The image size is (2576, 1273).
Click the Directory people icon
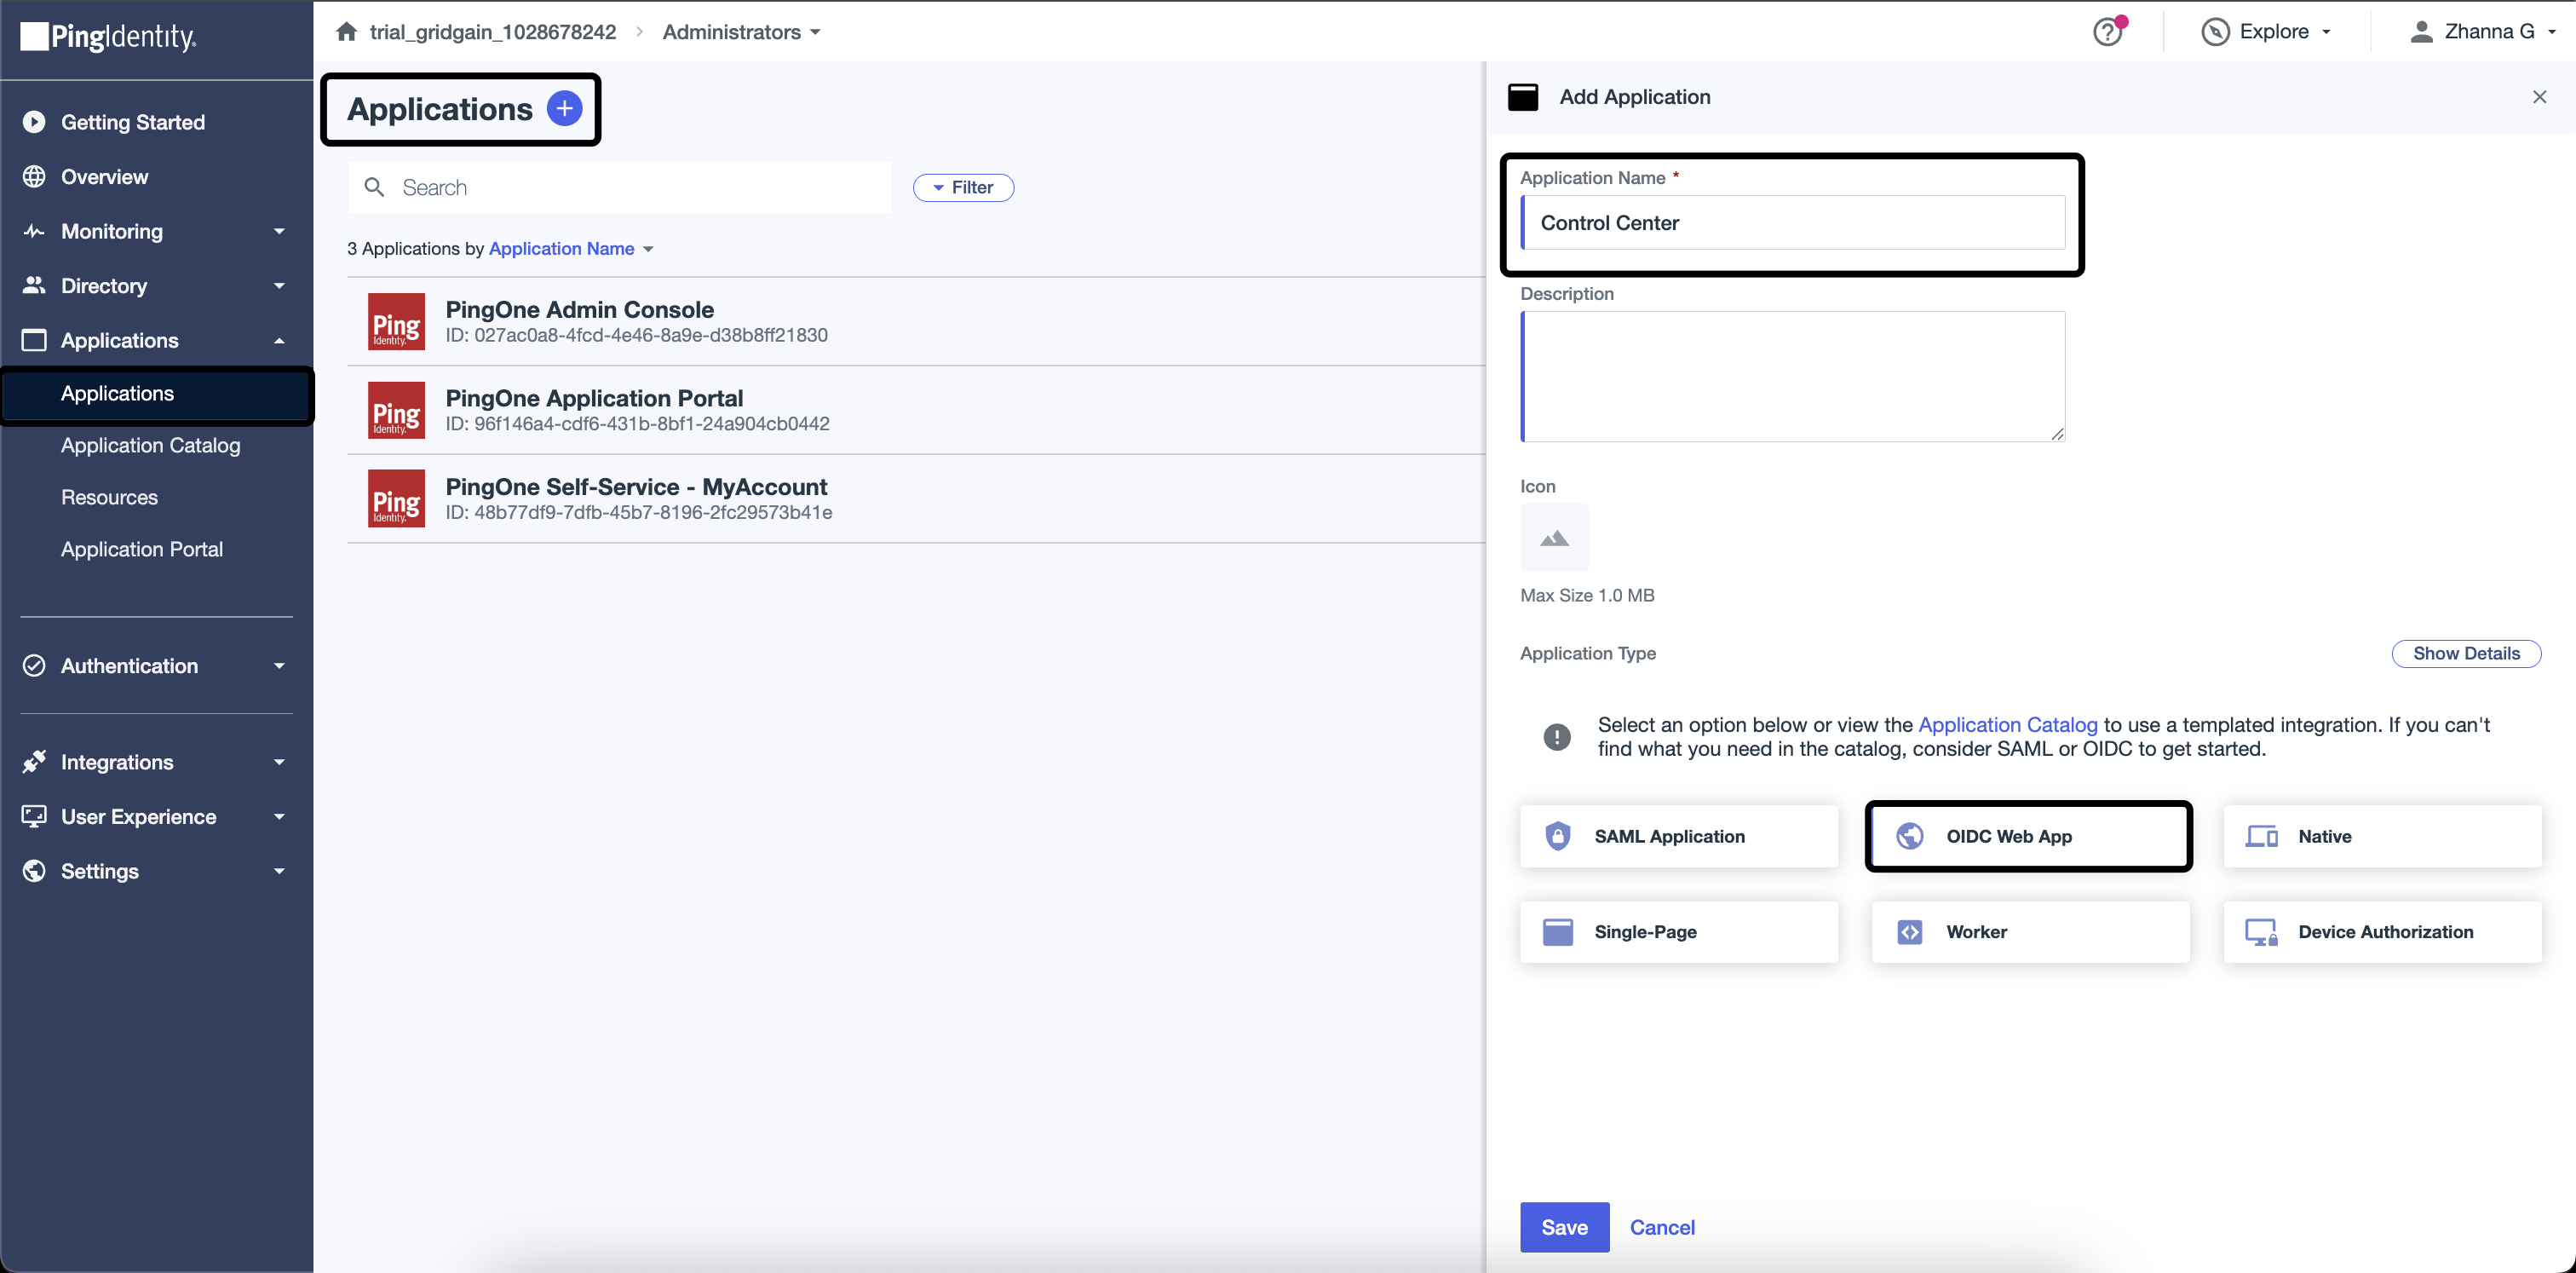pos(34,286)
